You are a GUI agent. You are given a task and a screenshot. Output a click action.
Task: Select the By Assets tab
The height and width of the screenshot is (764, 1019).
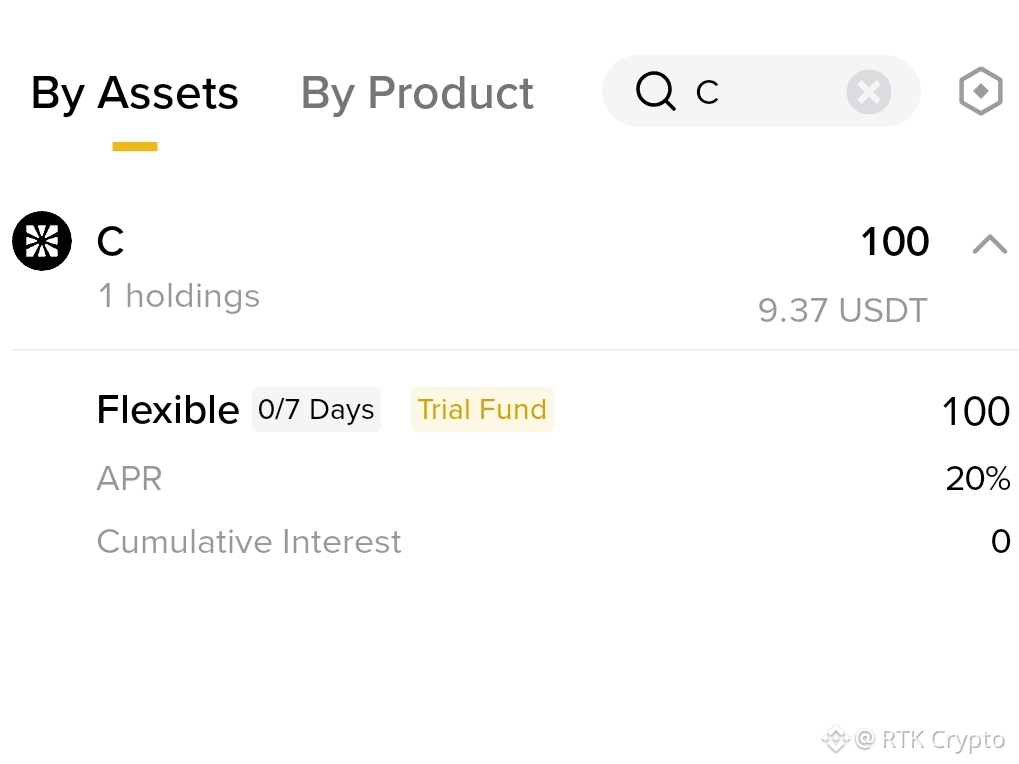(135, 94)
